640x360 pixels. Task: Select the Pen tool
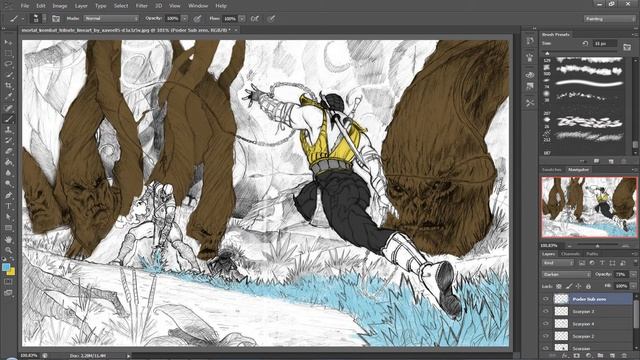(8, 195)
